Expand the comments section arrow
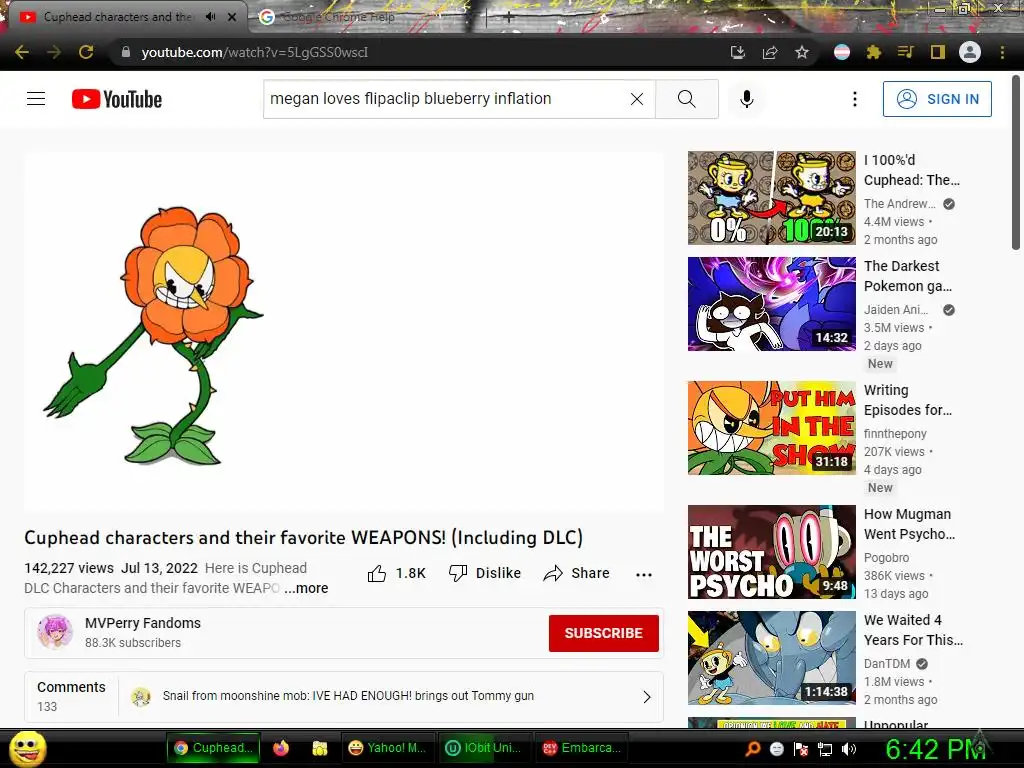Image resolution: width=1024 pixels, height=768 pixels. pos(647,697)
